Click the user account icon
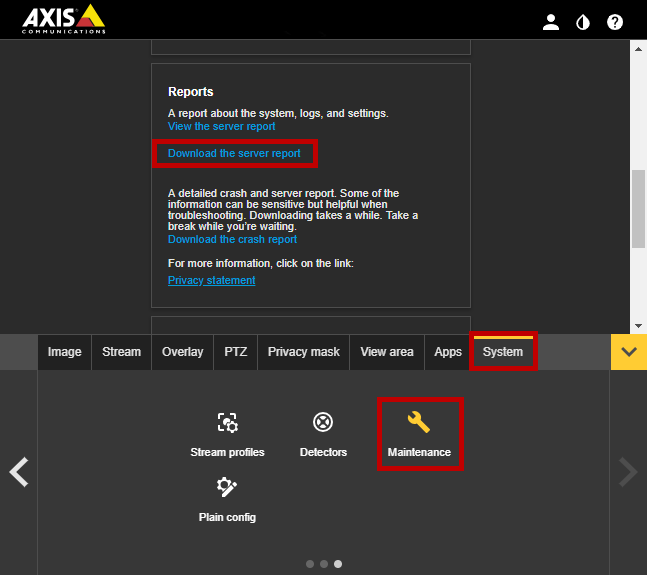The height and width of the screenshot is (575, 647). (551, 22)
